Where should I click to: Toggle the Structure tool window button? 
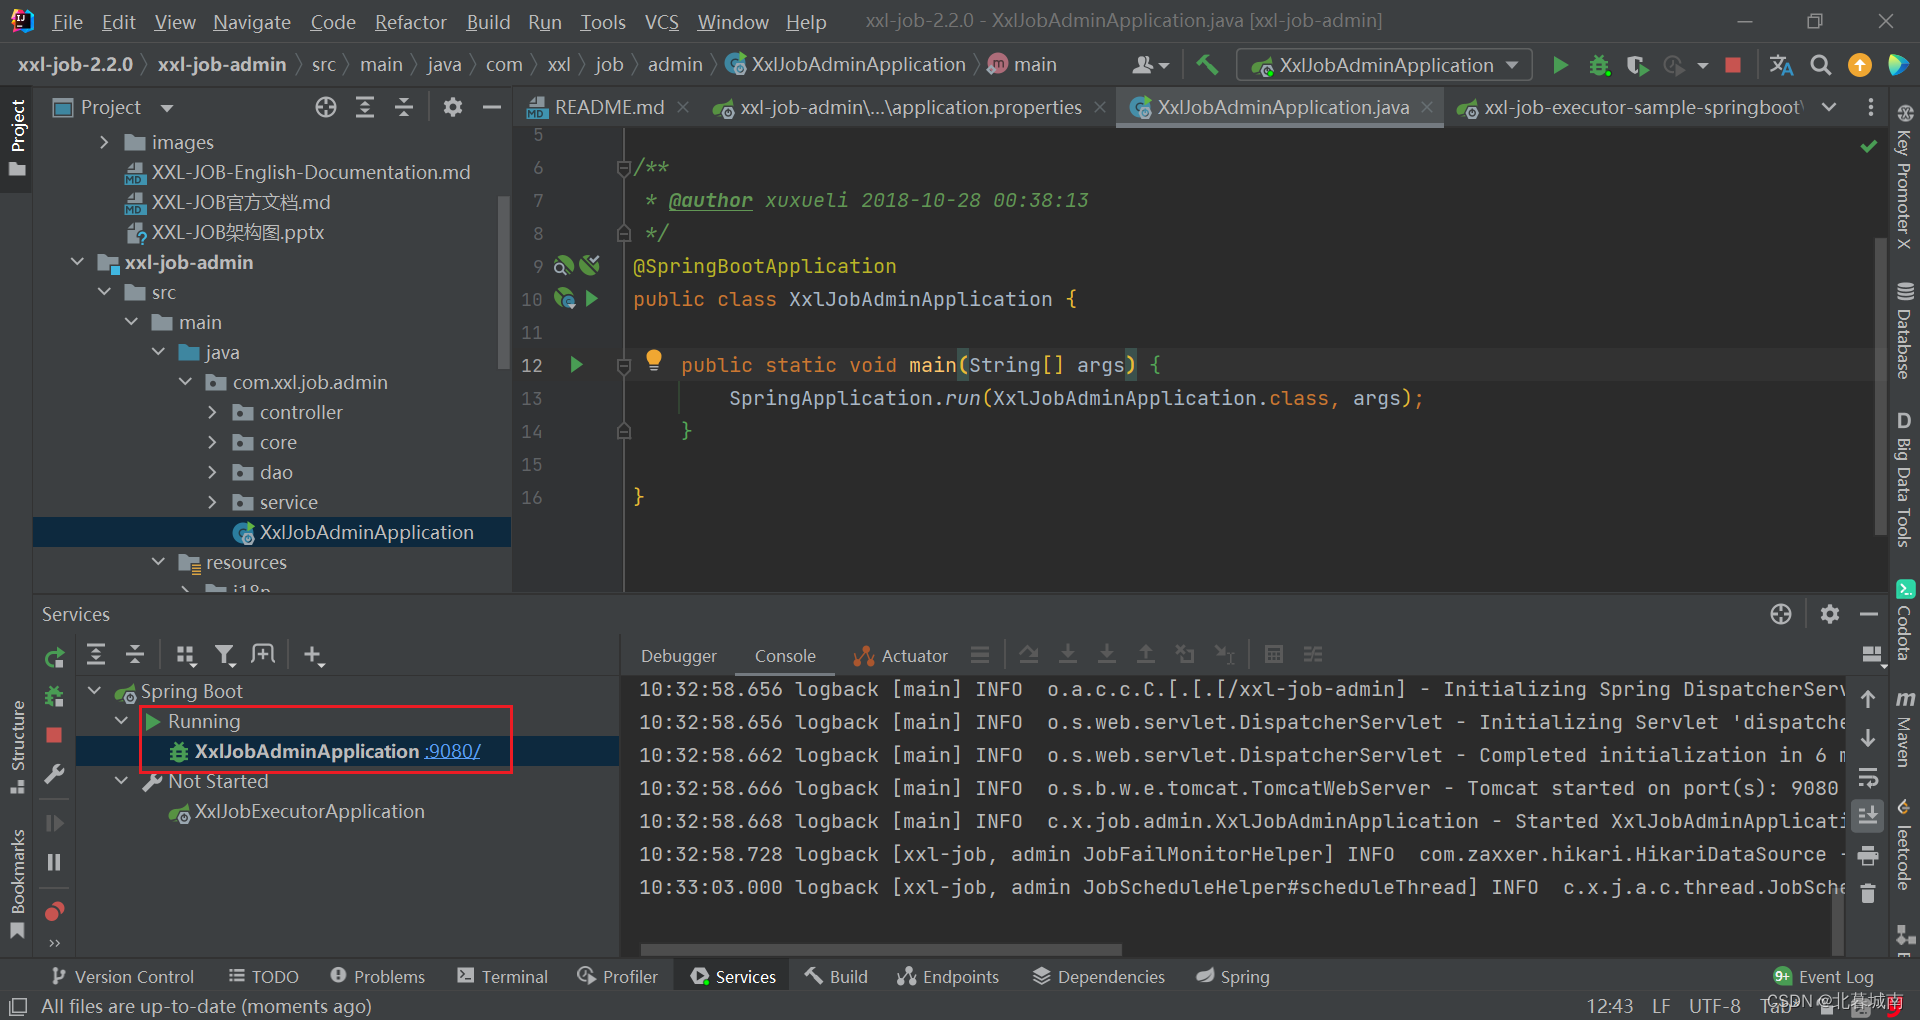[17, 746]
